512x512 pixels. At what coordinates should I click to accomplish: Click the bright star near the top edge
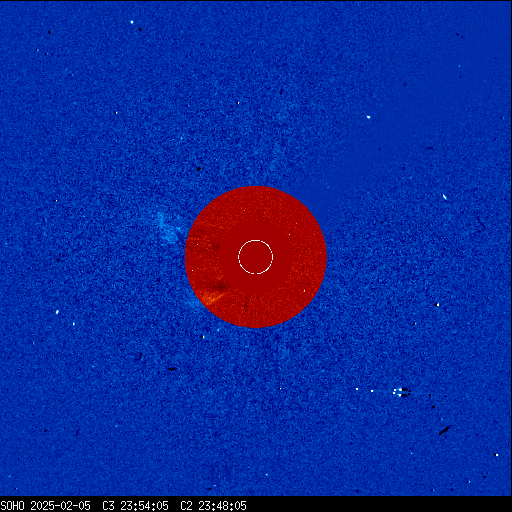coord(132,22)
